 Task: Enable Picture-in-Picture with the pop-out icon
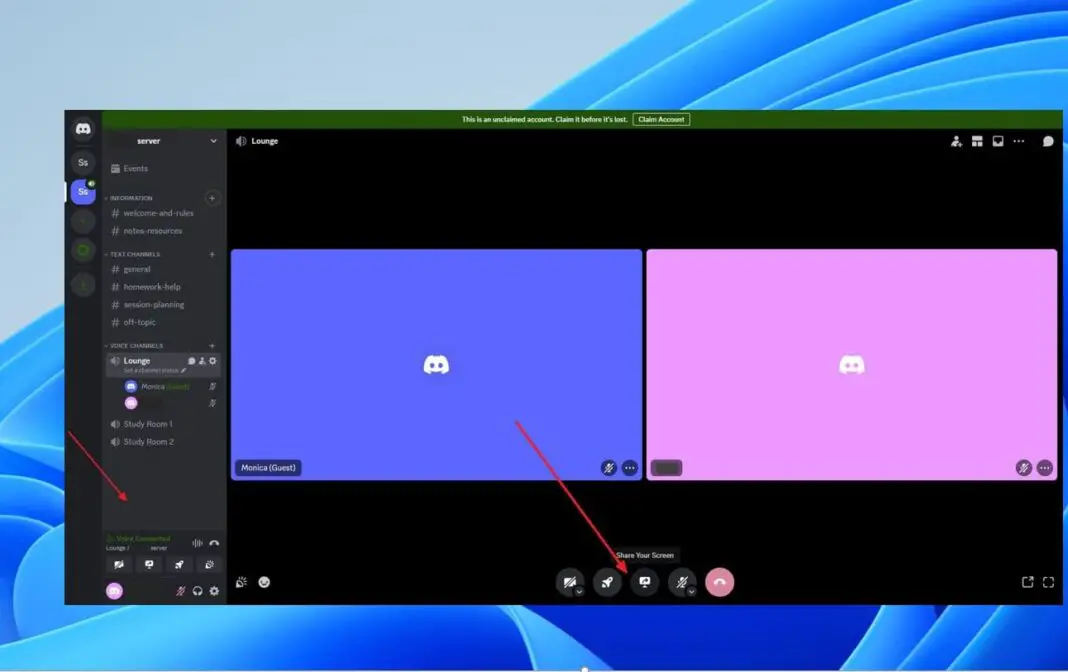1027,581
